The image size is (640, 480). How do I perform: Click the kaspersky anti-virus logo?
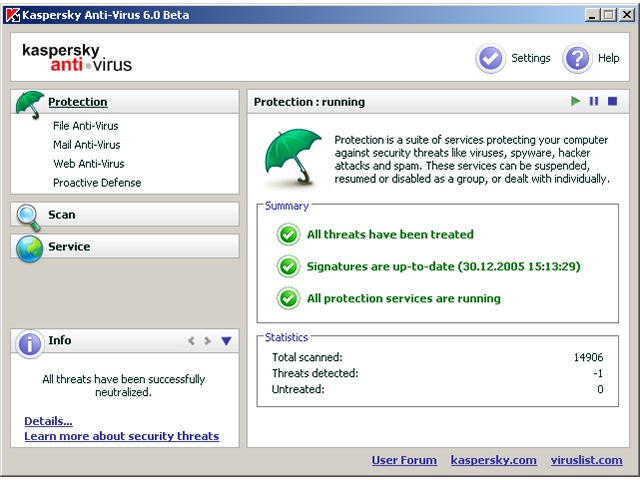click(x=77, y=58)
